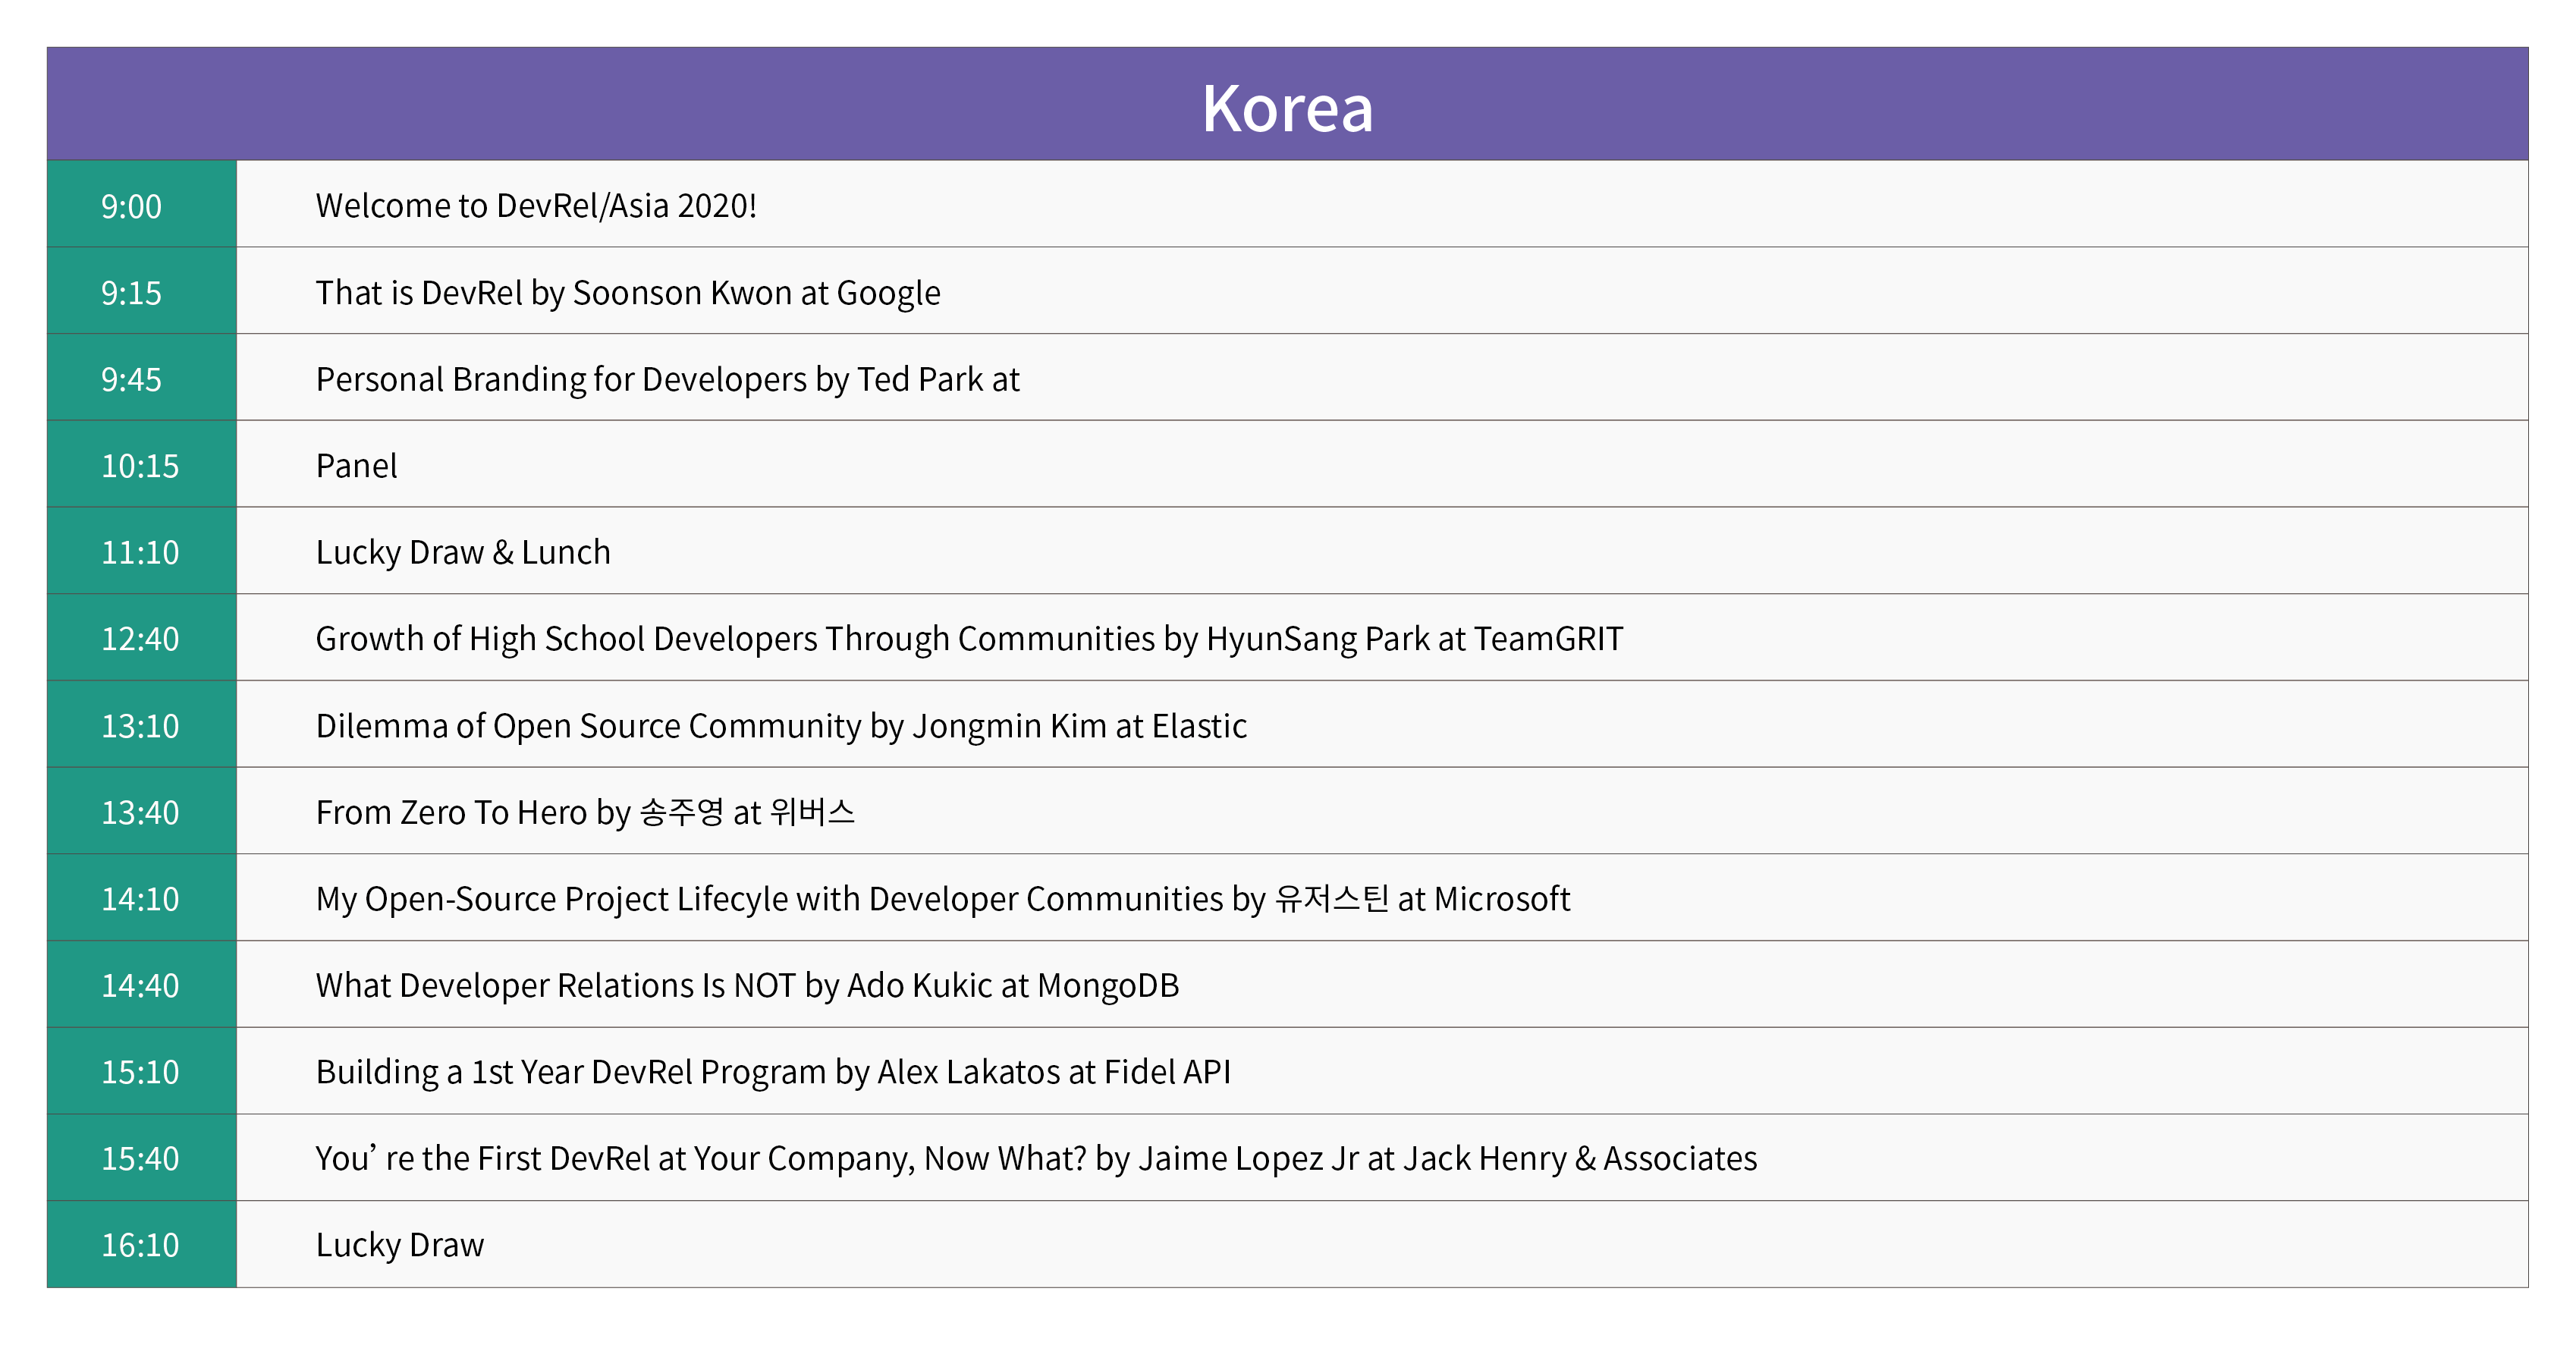Click the final 16:10 Lucky Draw row
The image size is (2576, 1345).
coord(399,1245)
